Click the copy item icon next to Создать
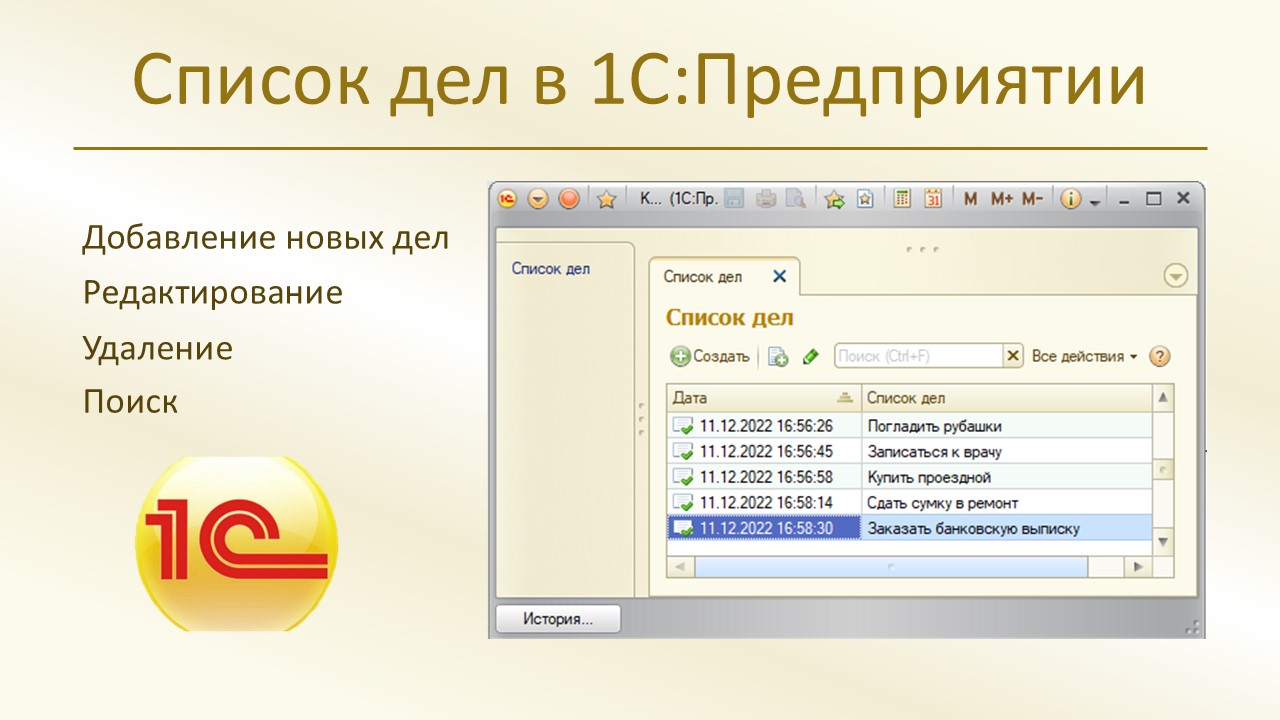The height and width of the screenshot is (720, 1280). click(x=778, y=356)
